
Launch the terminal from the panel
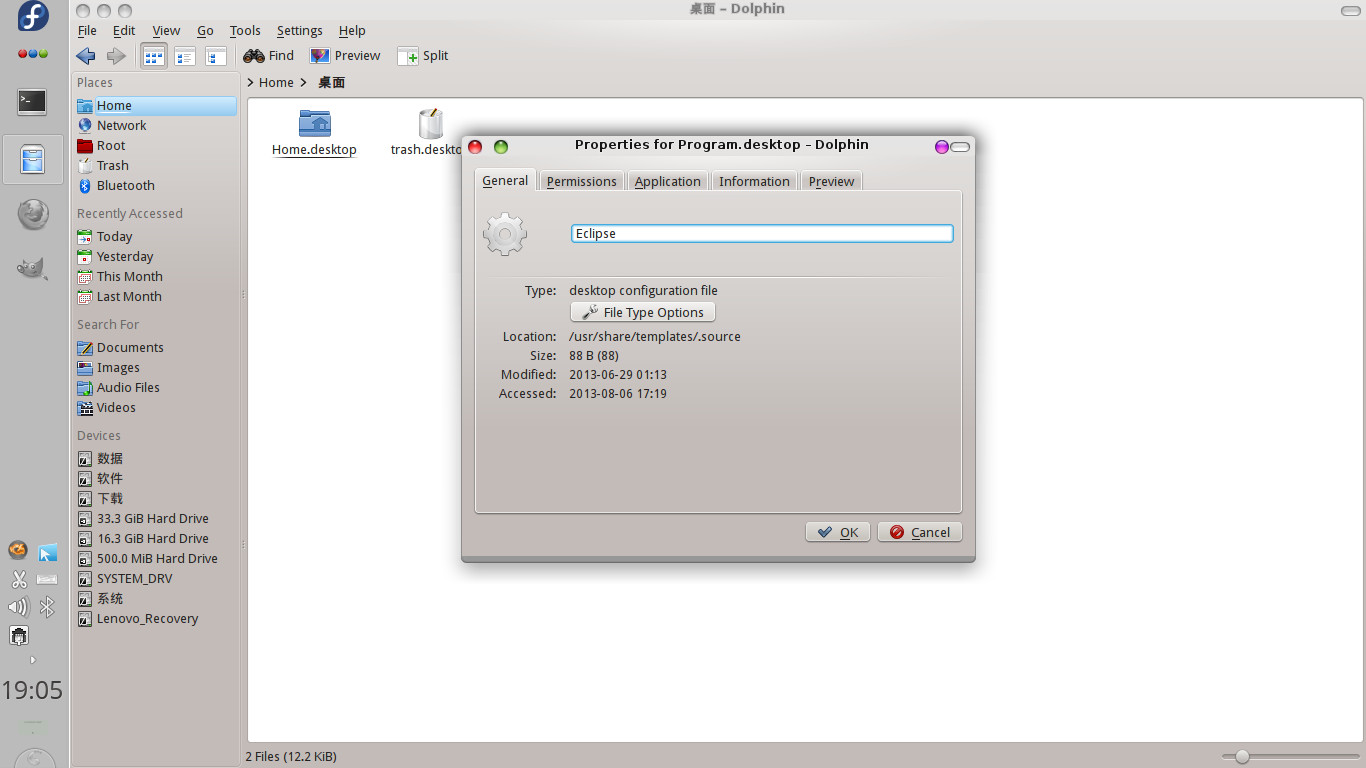pos(32,101)
